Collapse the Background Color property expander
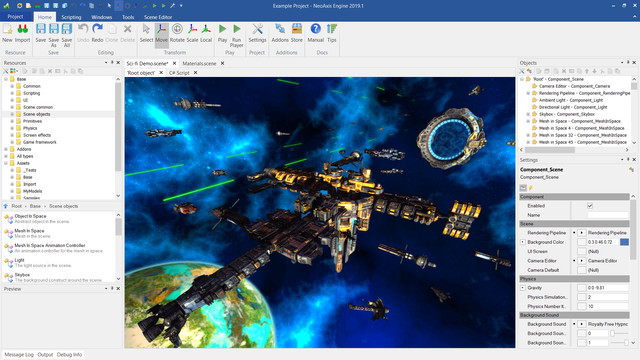 pos(523,242)
